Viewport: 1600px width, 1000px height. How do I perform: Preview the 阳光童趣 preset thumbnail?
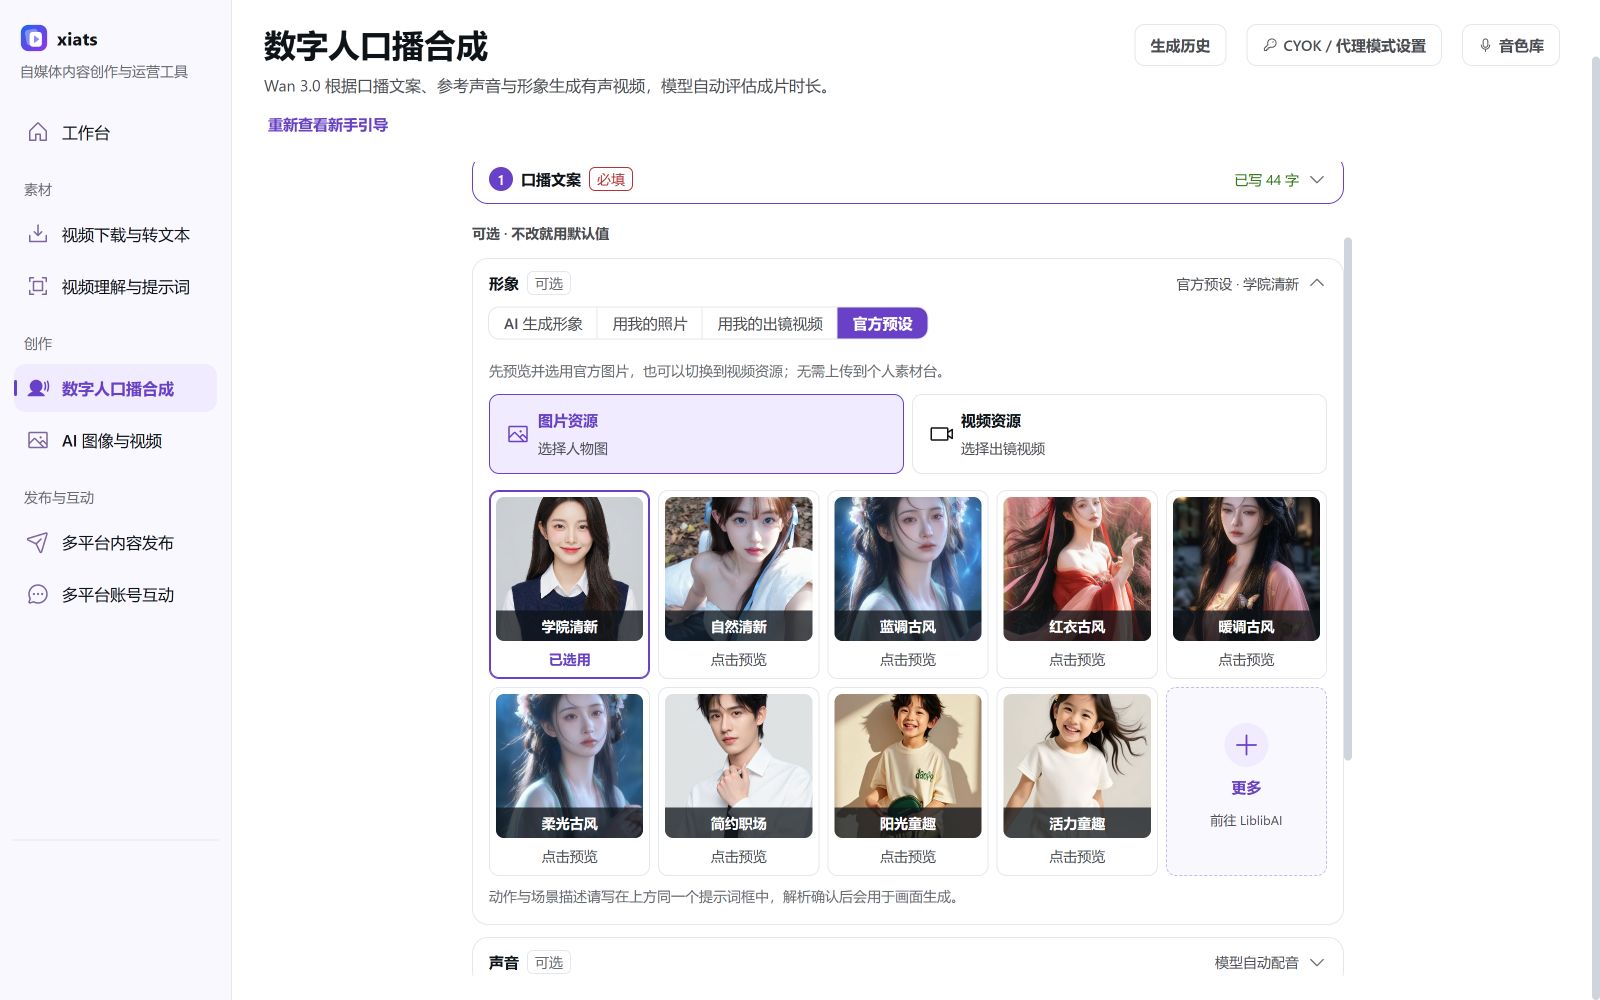908,766
